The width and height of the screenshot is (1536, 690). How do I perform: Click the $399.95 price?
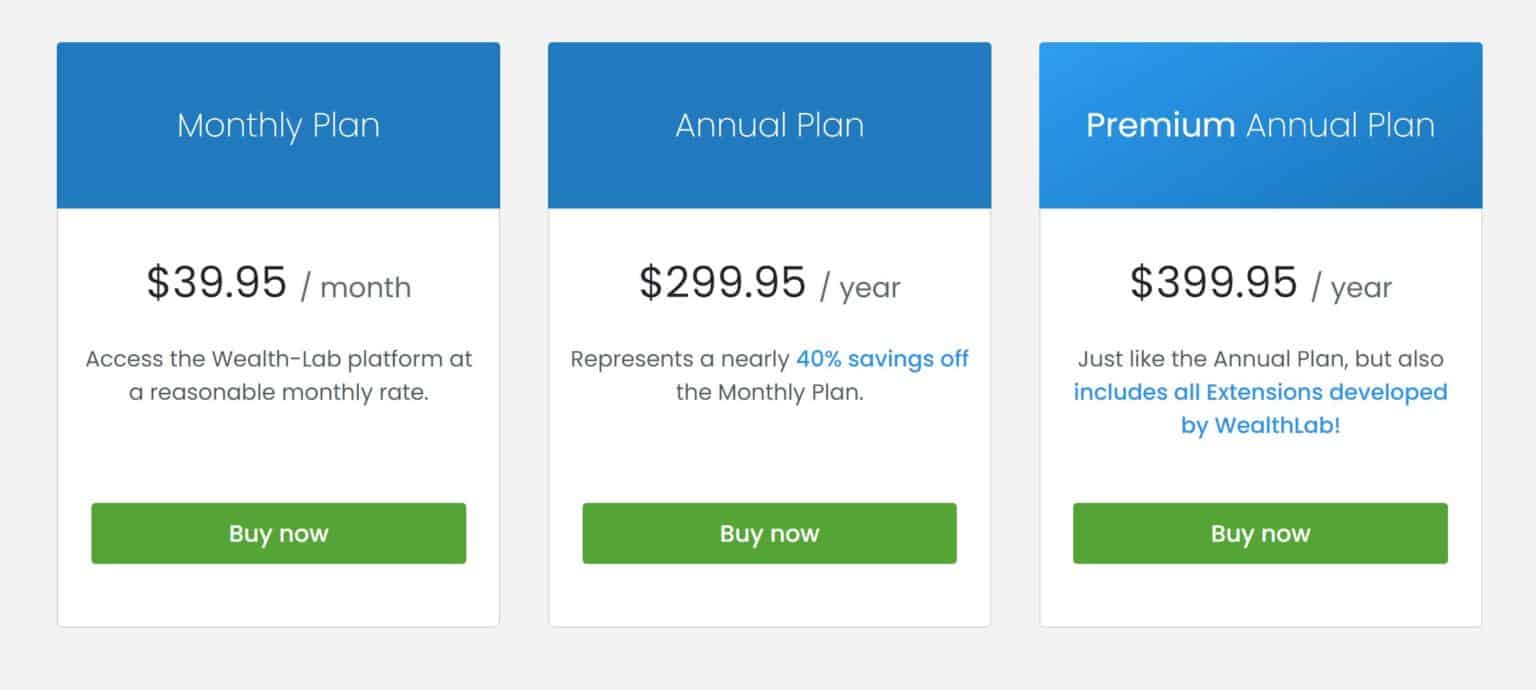pos(1213,283)
